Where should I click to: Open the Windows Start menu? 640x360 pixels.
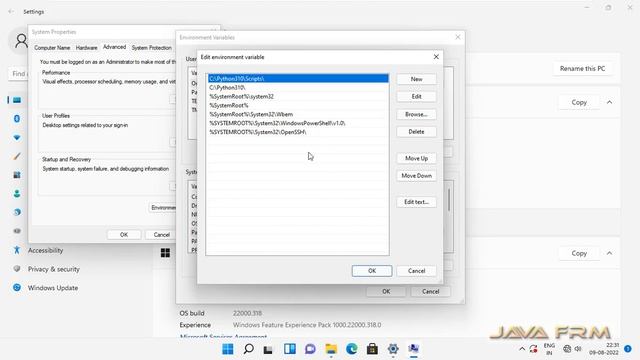[228, 349]
